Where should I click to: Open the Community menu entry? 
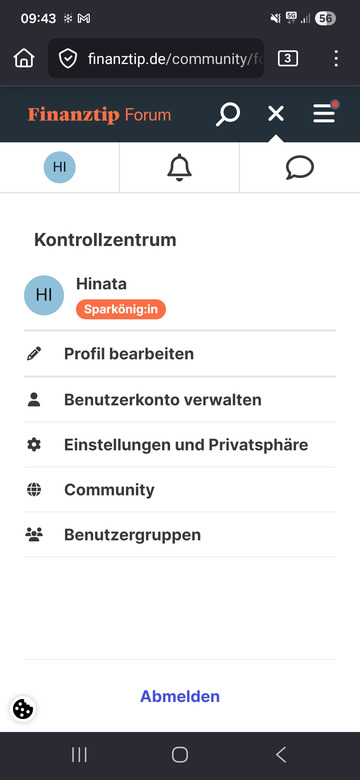pyautogui.click(x=180, y=489)
